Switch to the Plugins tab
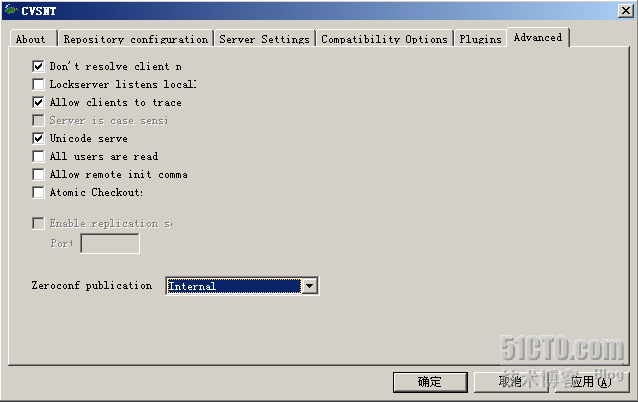The width and height of the screenshot is (638, 402). 480,39
